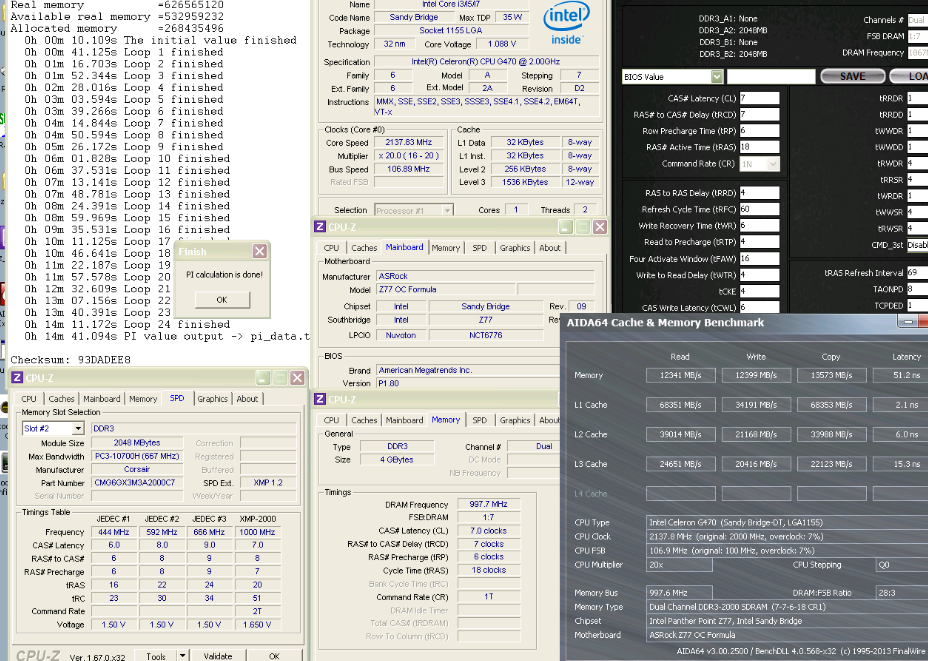Viewport: 928px width, 661px height.
Task: Select the SPD tab in the CPU-Z Mainboard window
Action: 479,248
